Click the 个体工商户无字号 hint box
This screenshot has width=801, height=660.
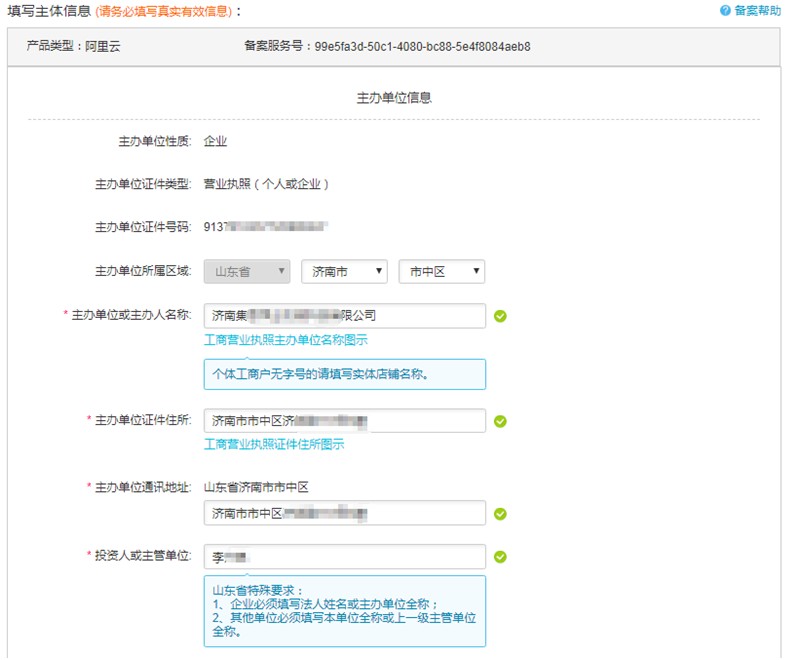pyautogui.click(x=344, y=374)
